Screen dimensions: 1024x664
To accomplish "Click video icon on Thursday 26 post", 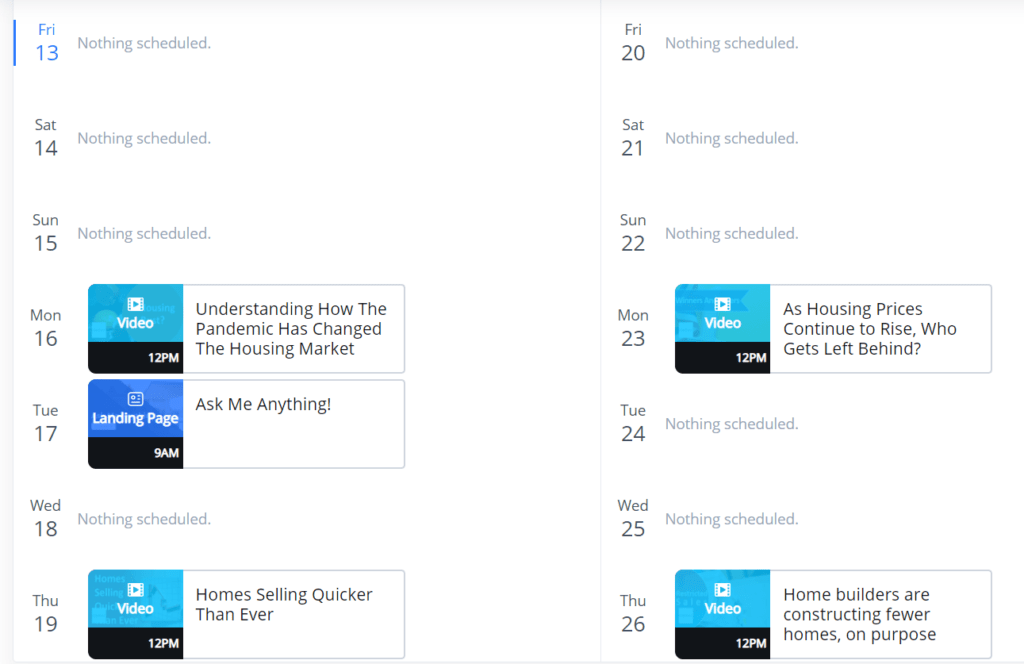I will click(723, 590).
